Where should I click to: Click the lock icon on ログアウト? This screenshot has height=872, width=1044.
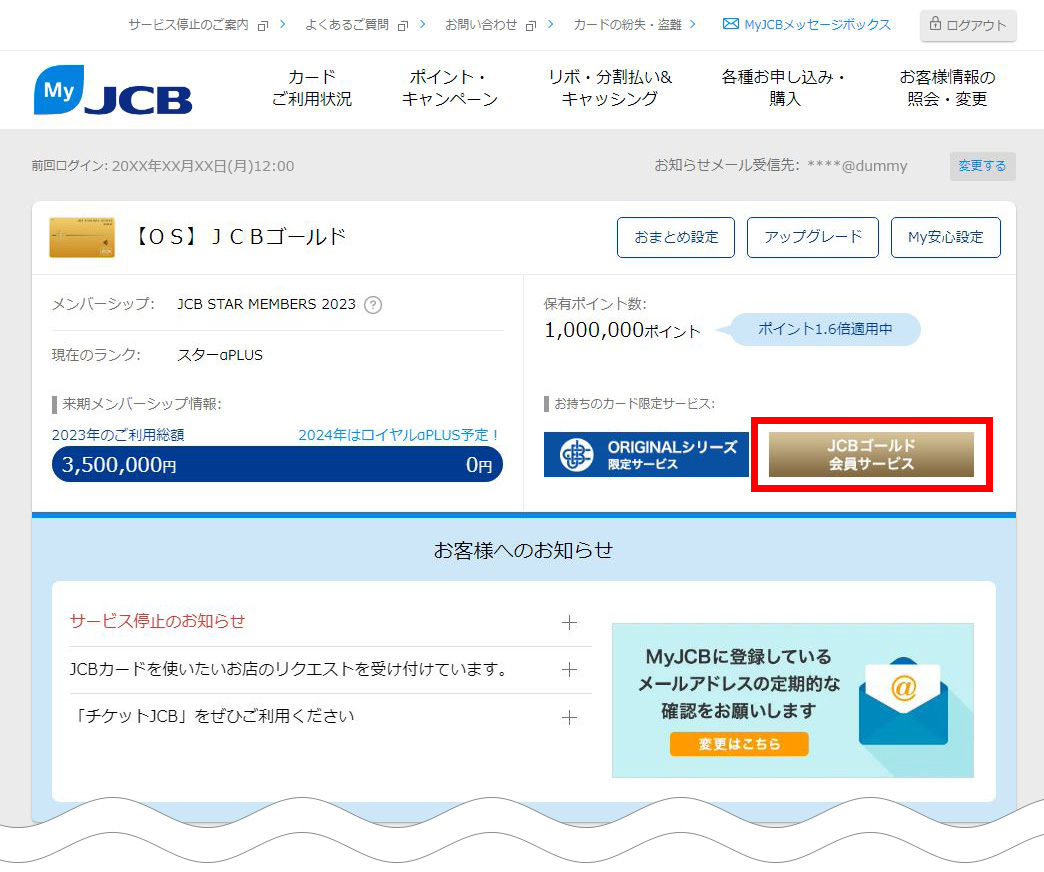click(x=935, y=24)
